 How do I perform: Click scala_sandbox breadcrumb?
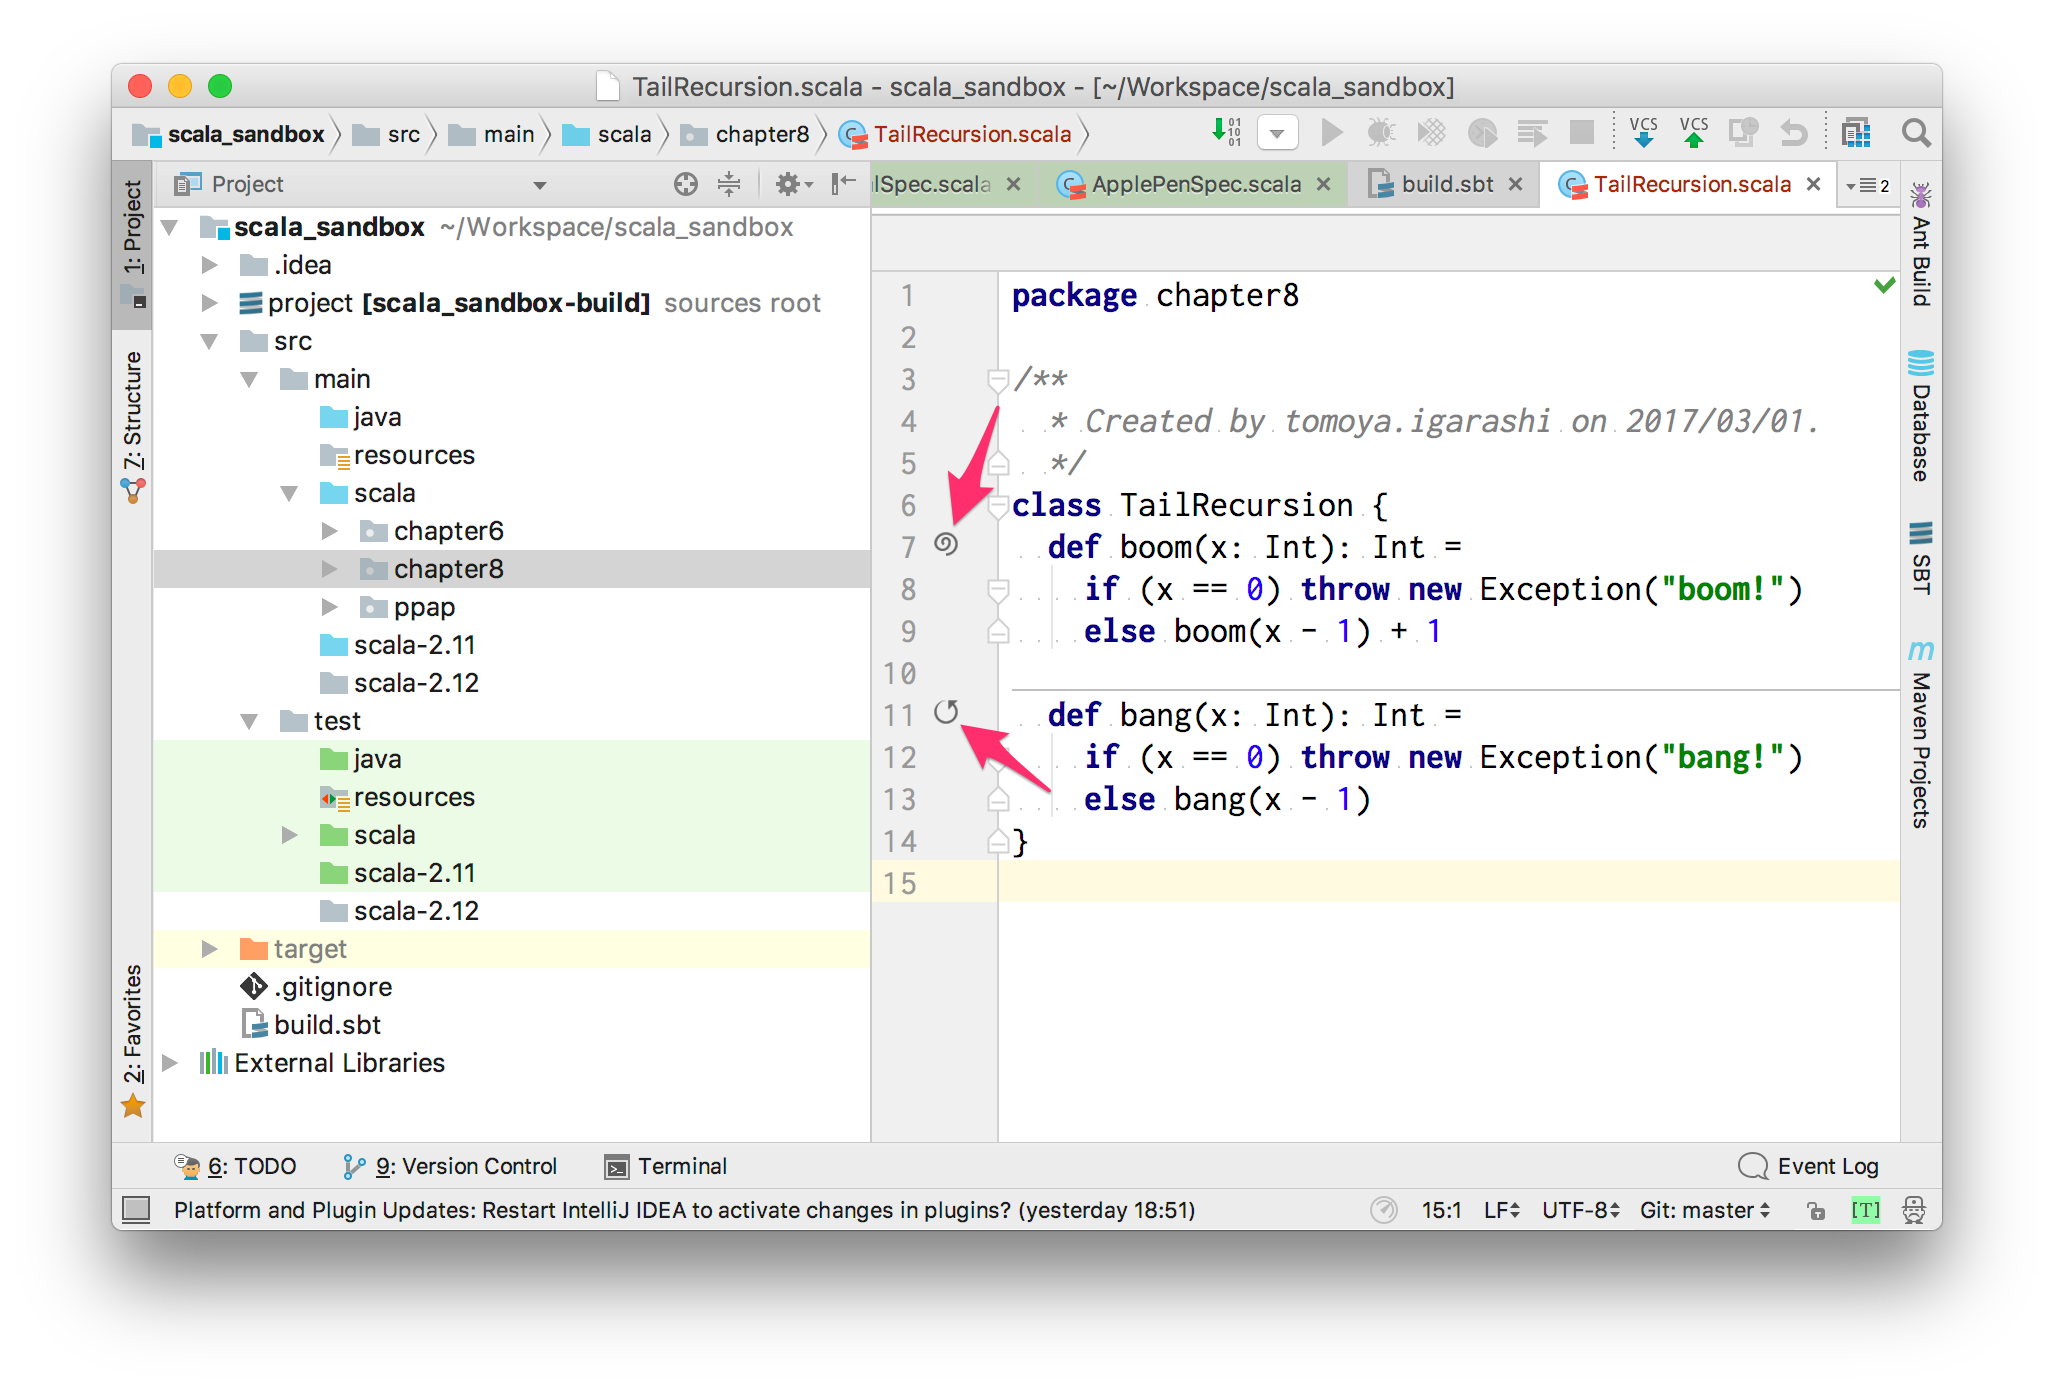[x=230, y=134]
